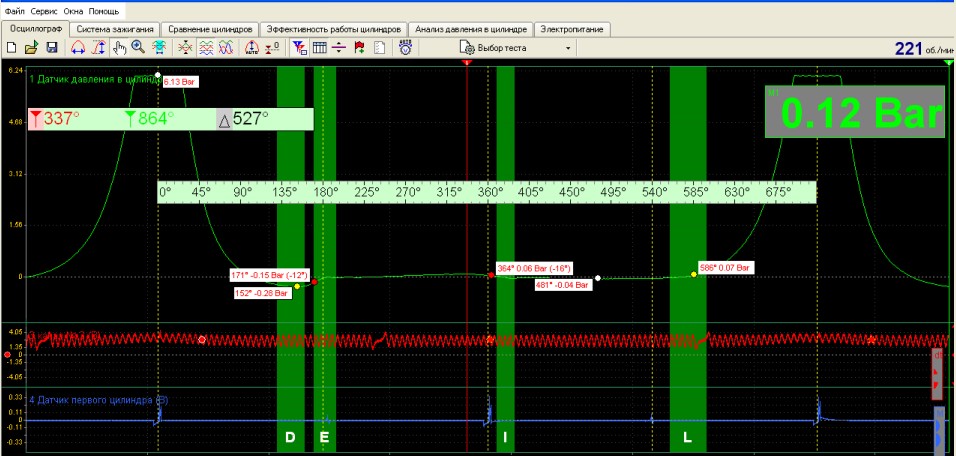The height and width of the screenshot is (456, 956).
Task: Select channel 4 Датчик первого цилиндра label
Action: [99, 400]
